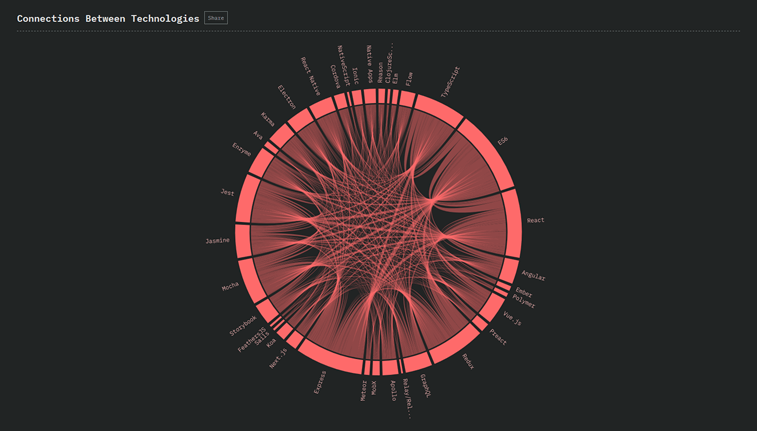The height and width of the screenshot is (431, 757).
Task: Click the 'Flow' label
Action: pos(409,79)
